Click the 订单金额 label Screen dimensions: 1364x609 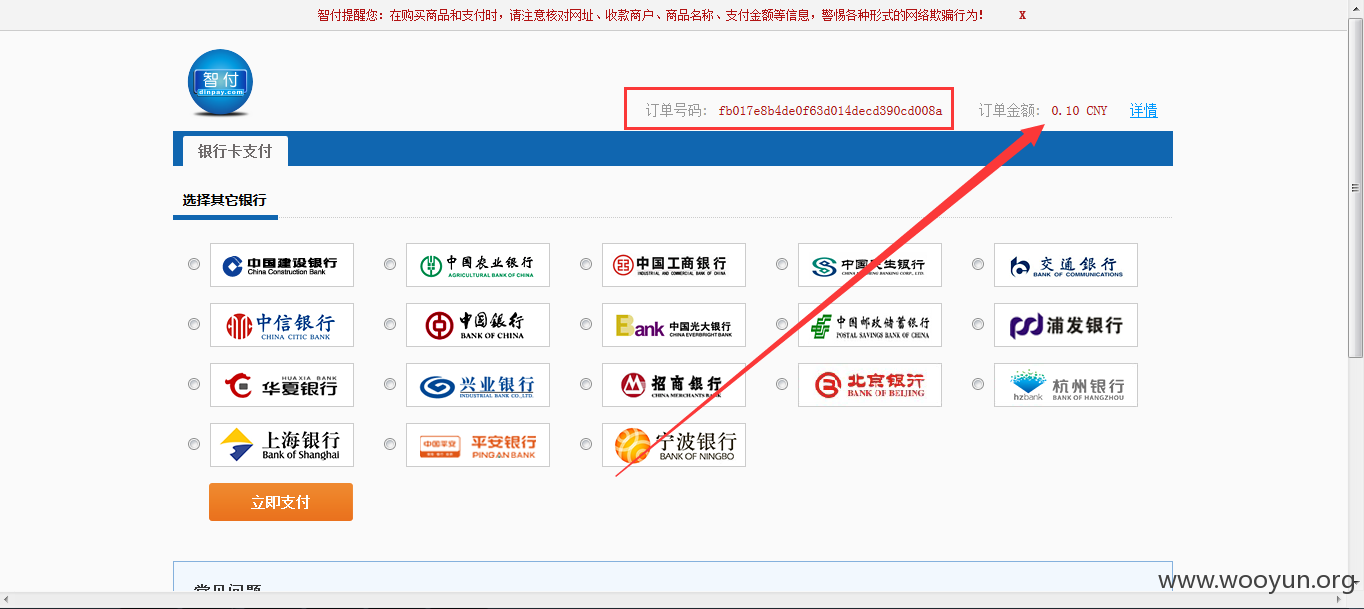click(x=1010, y=111)
